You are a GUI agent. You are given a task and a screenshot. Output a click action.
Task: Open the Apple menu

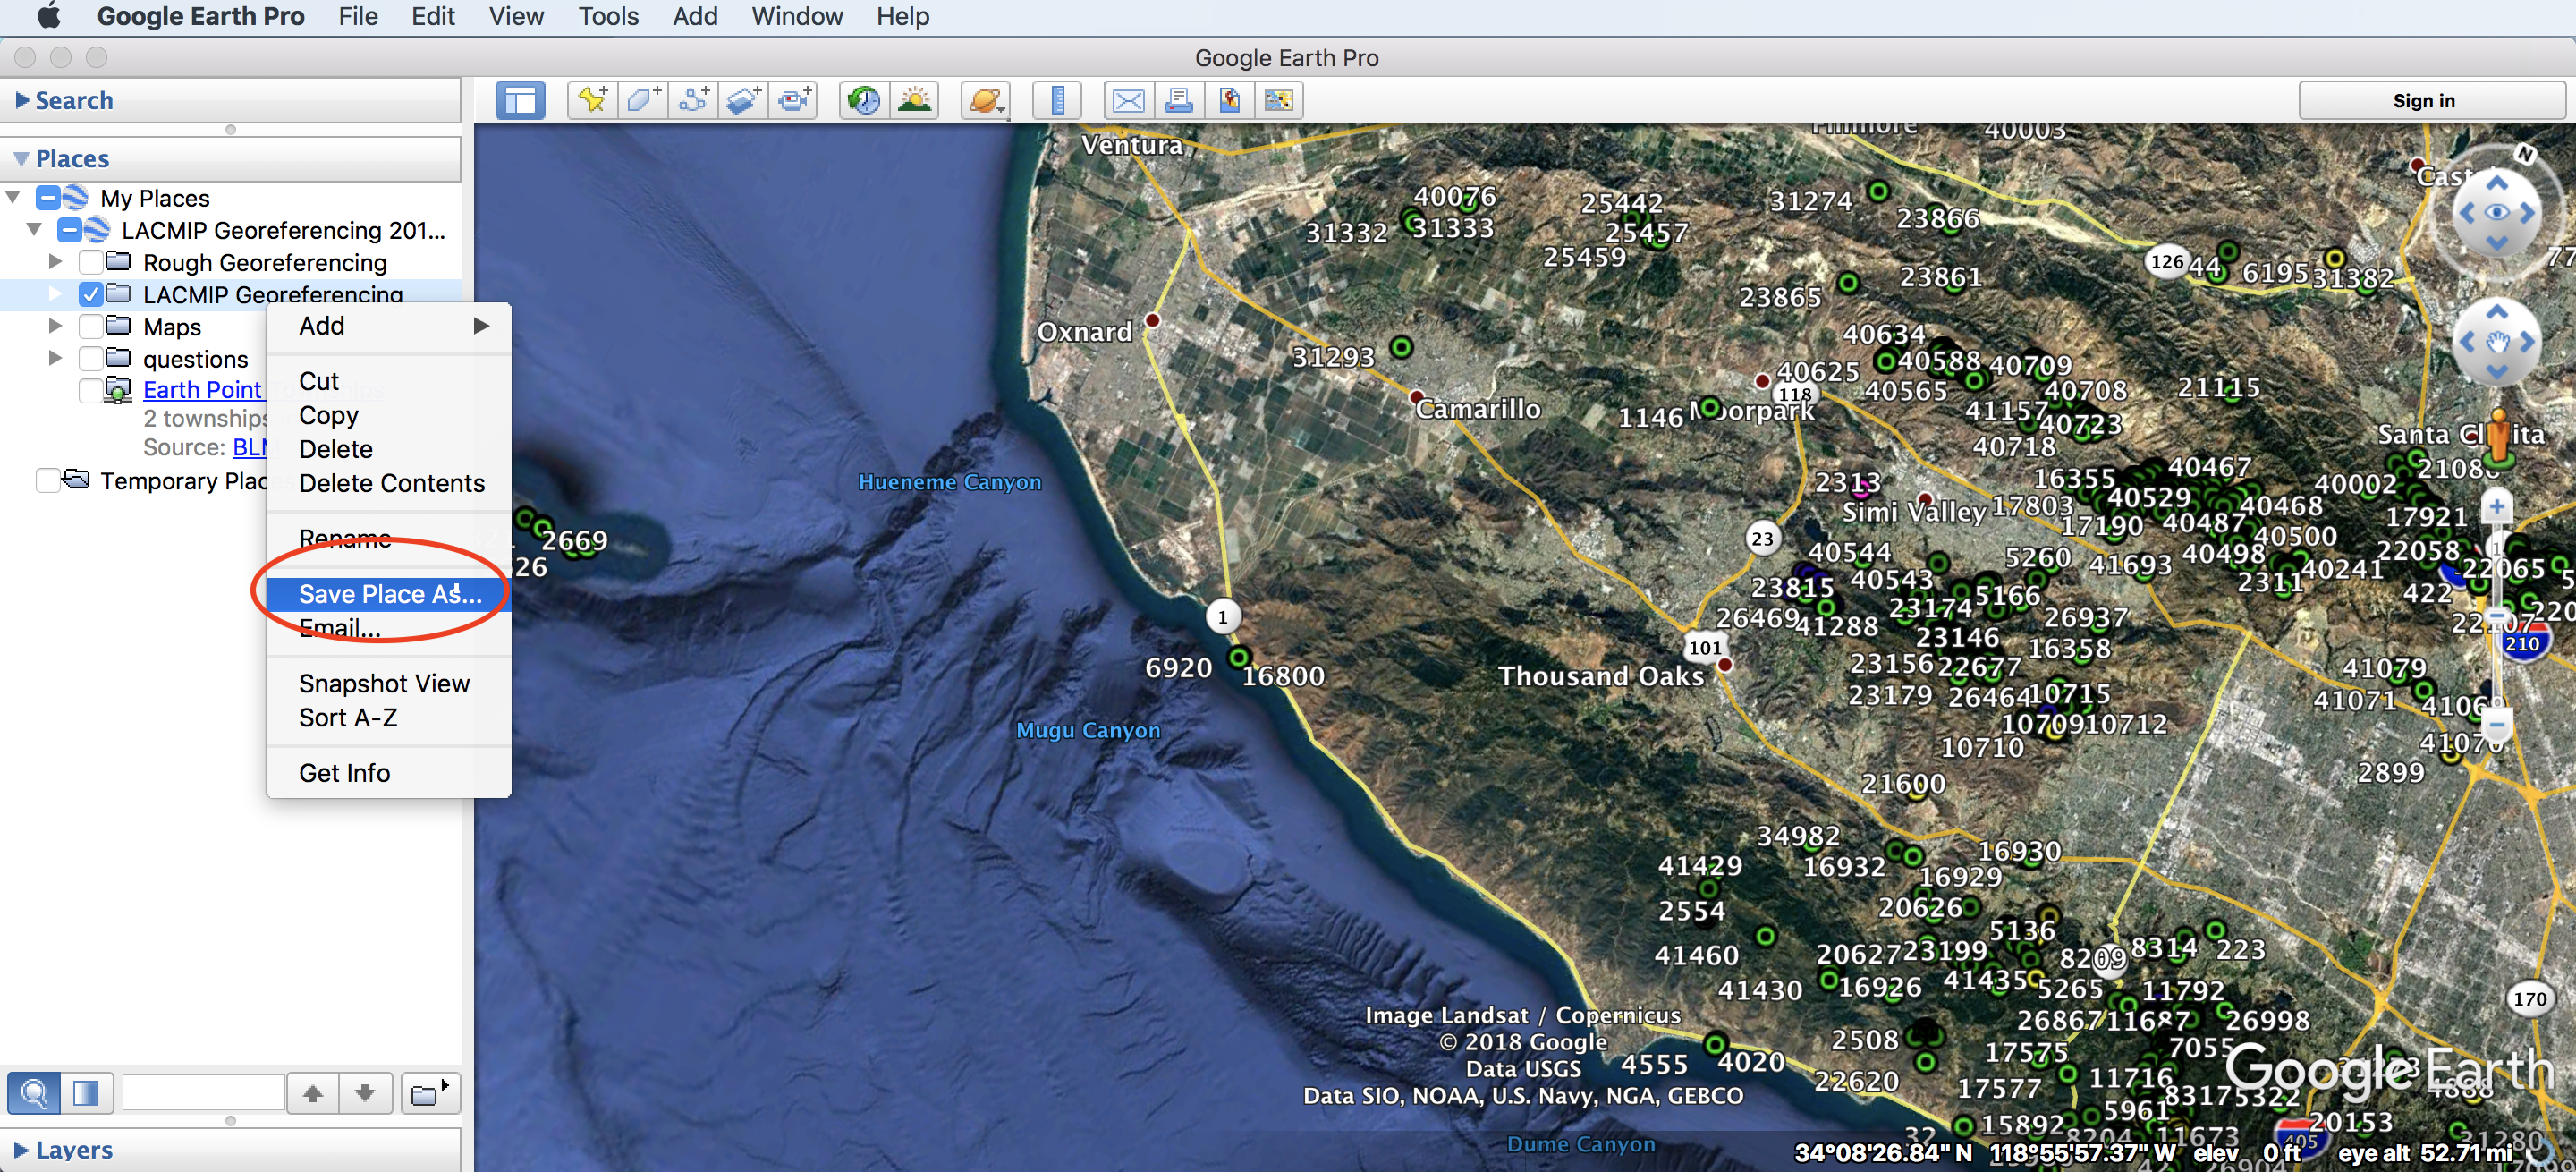tap(48, 16)
